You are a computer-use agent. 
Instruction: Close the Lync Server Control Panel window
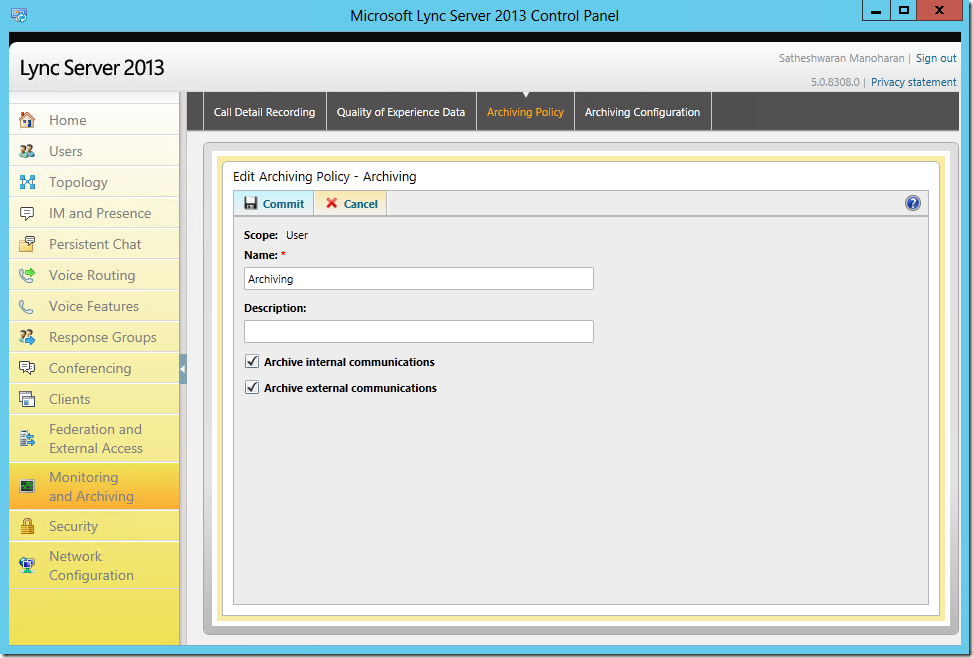coord(939,11)
